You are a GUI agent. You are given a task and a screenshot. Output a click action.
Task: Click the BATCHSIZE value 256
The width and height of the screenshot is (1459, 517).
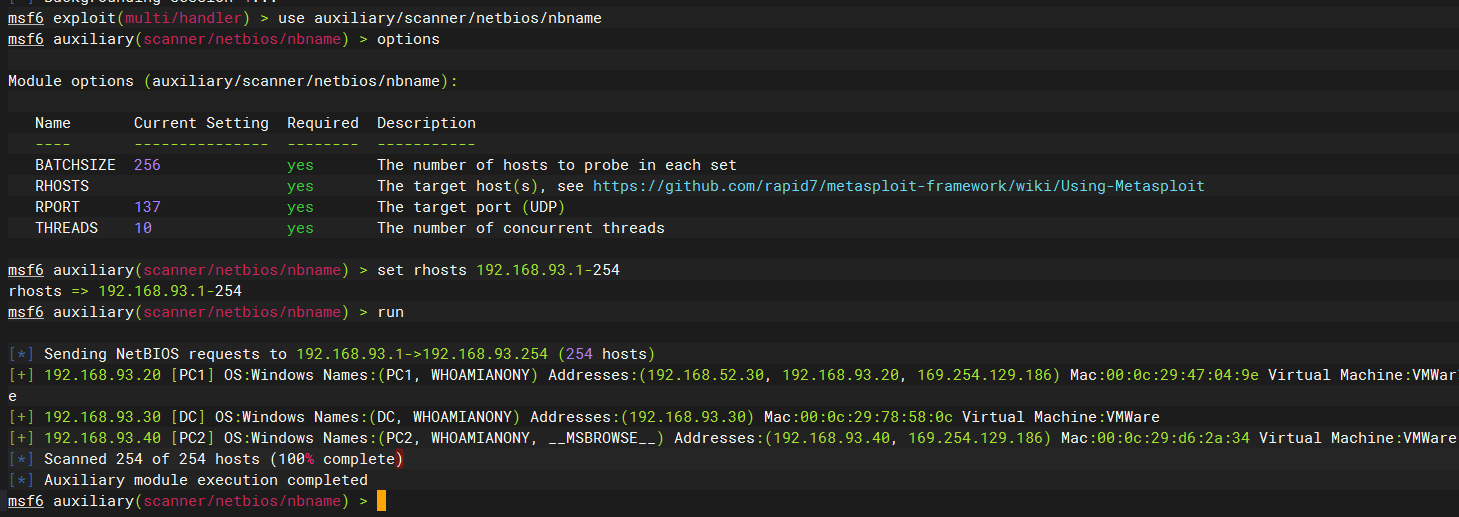(x=147, y=165)
